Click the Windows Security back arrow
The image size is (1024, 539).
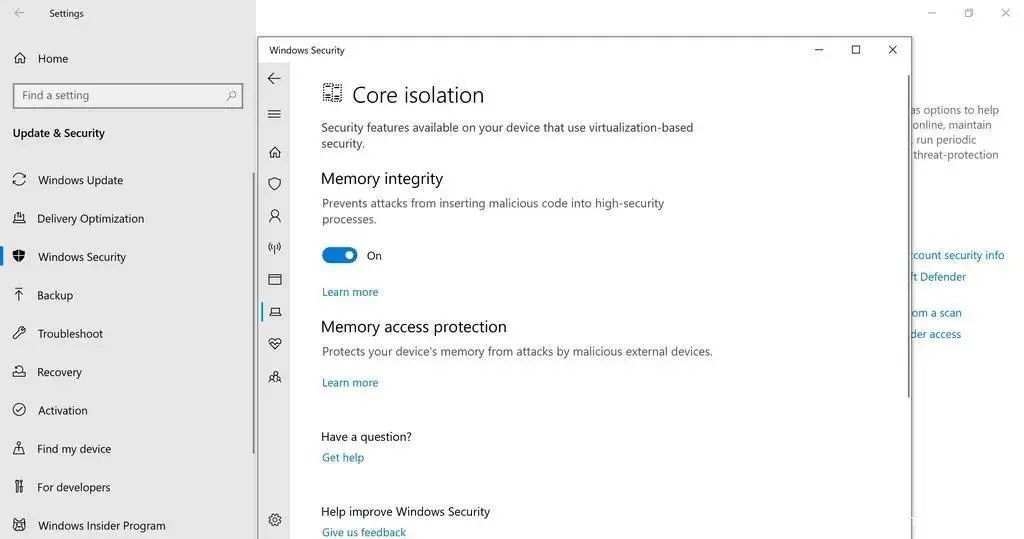tap(274, 78)
